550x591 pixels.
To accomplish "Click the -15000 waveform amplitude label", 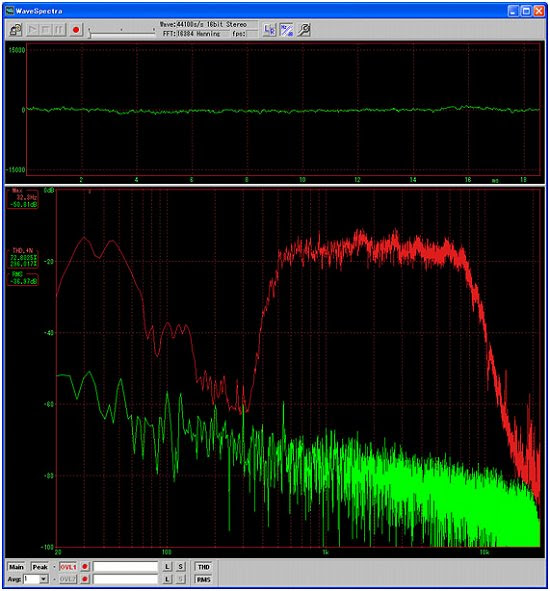I will click(x=15, y=170).
